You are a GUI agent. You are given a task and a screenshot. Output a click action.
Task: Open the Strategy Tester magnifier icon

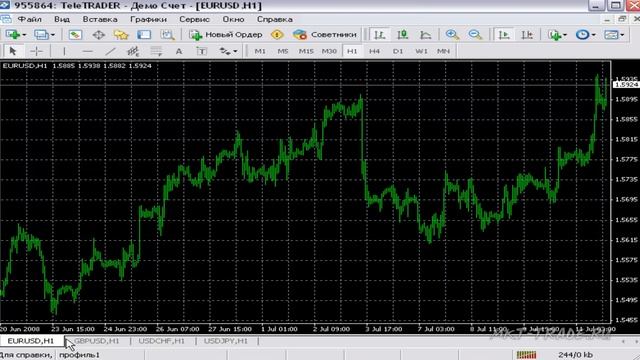click(x=167, y=35)
